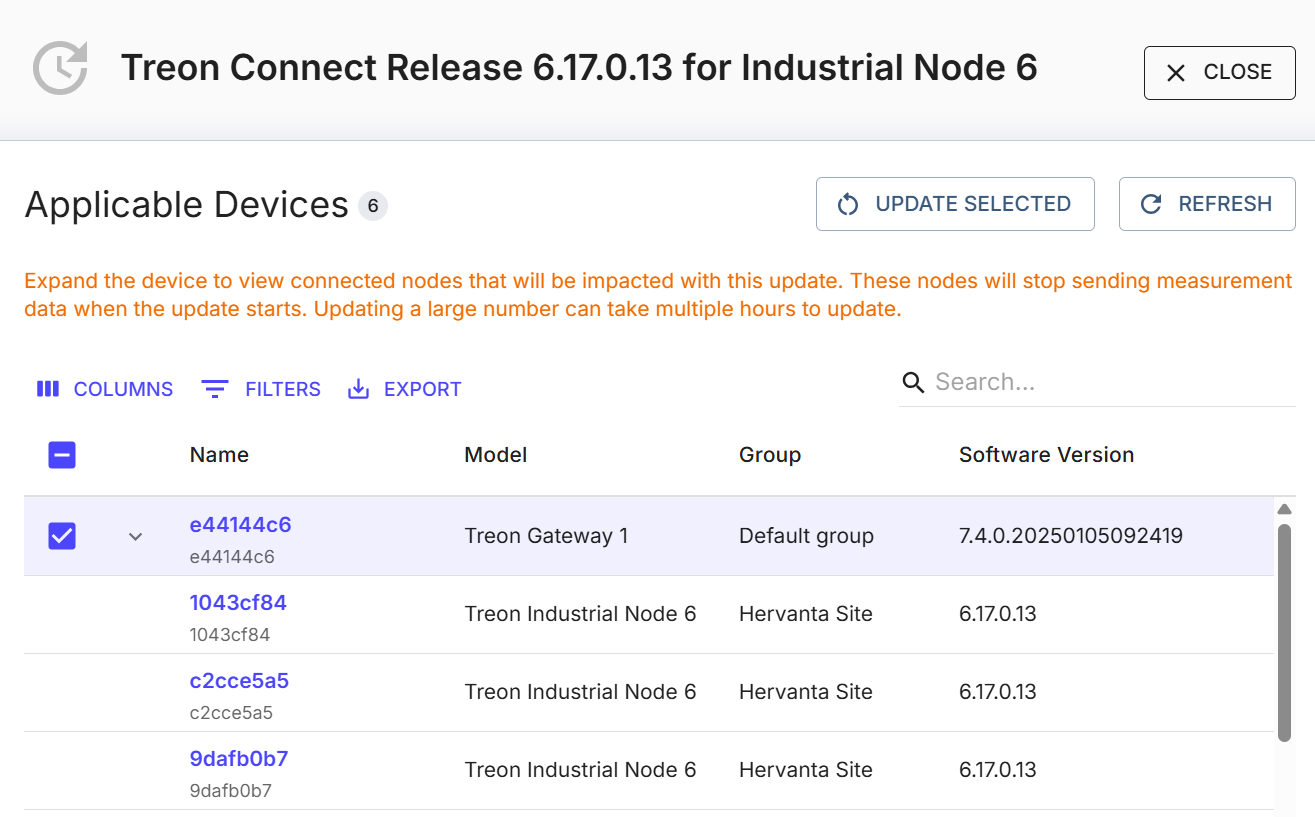
Task: Open node link c2cce5a5
Action: pos(239,681)
